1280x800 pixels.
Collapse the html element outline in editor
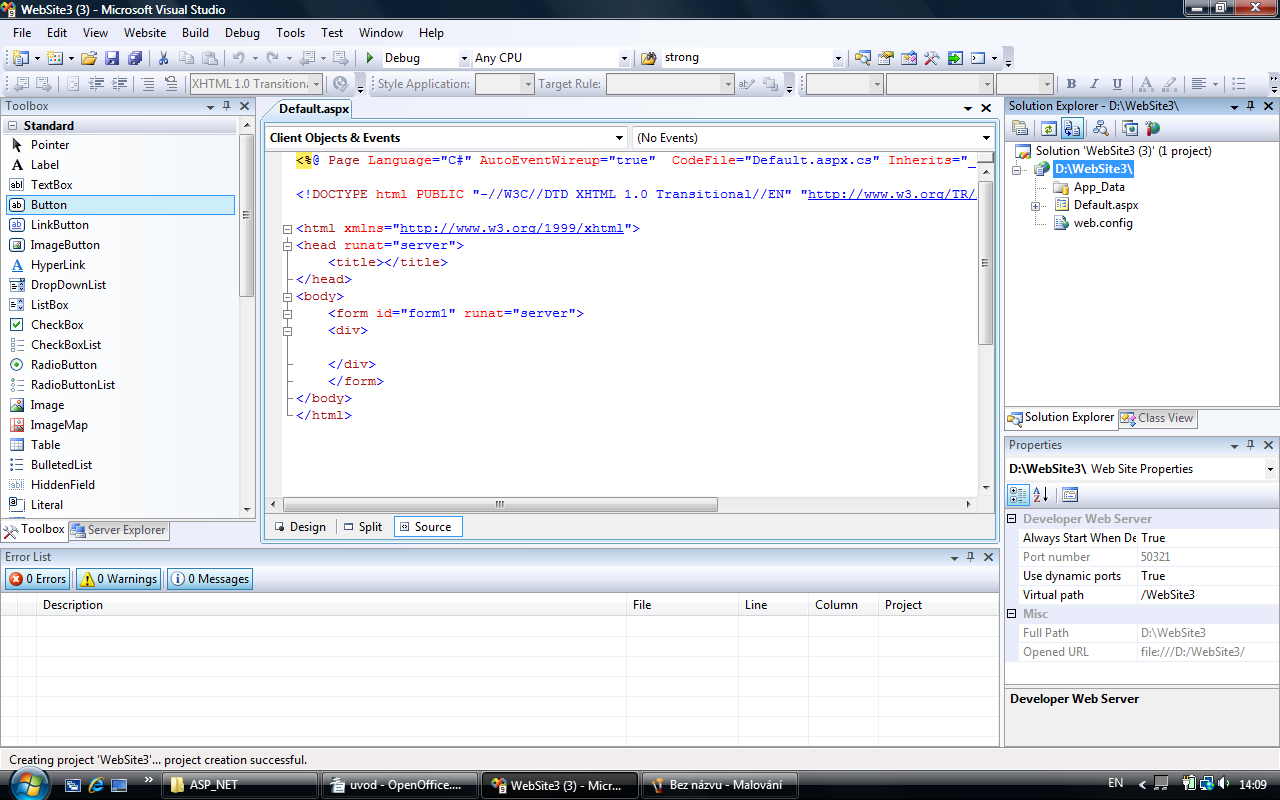point(288,229)
